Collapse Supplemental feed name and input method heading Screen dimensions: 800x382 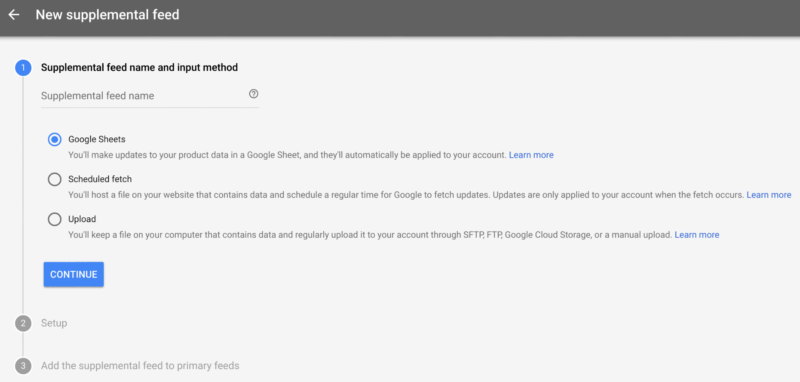(139, 67)
